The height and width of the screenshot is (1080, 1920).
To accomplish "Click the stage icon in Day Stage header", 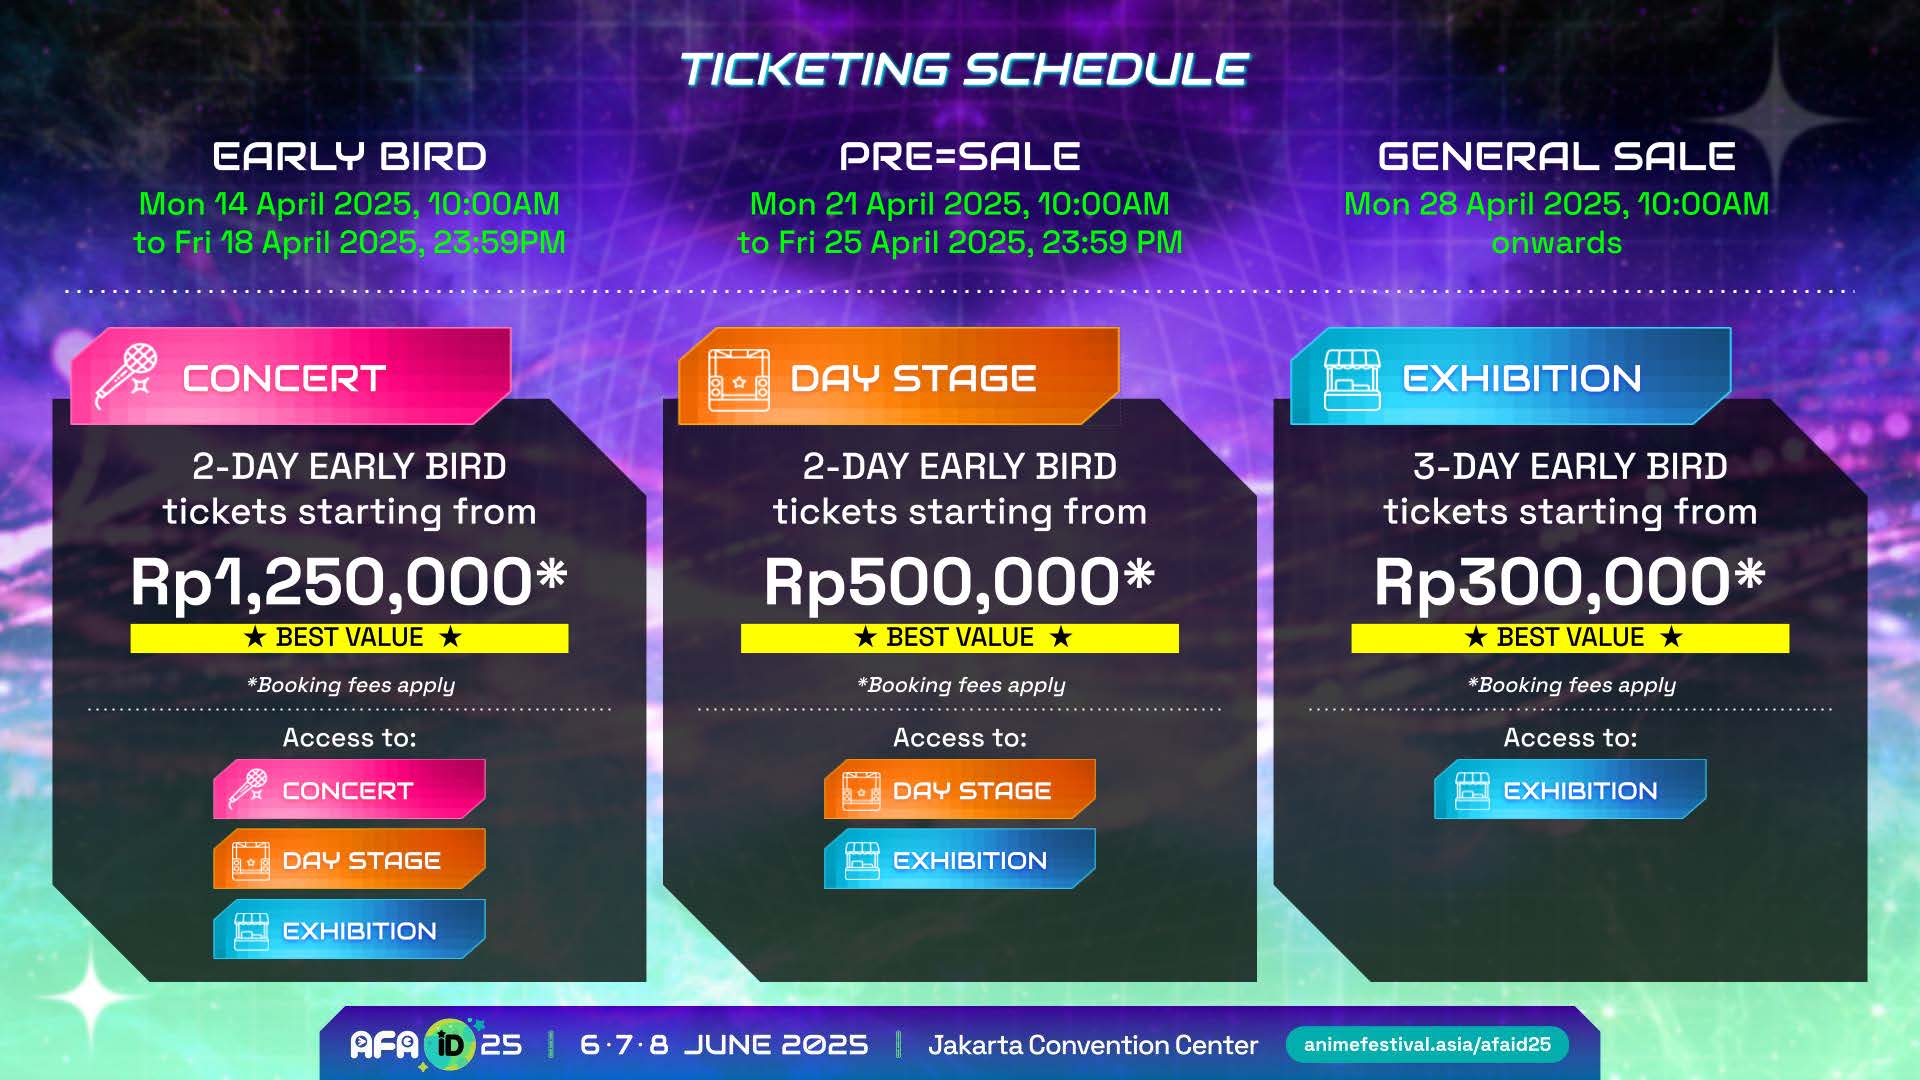I will [x=738, y=380].
